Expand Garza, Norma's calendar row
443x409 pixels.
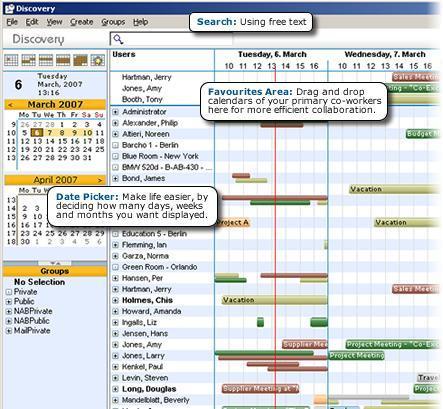click(115, 256)
